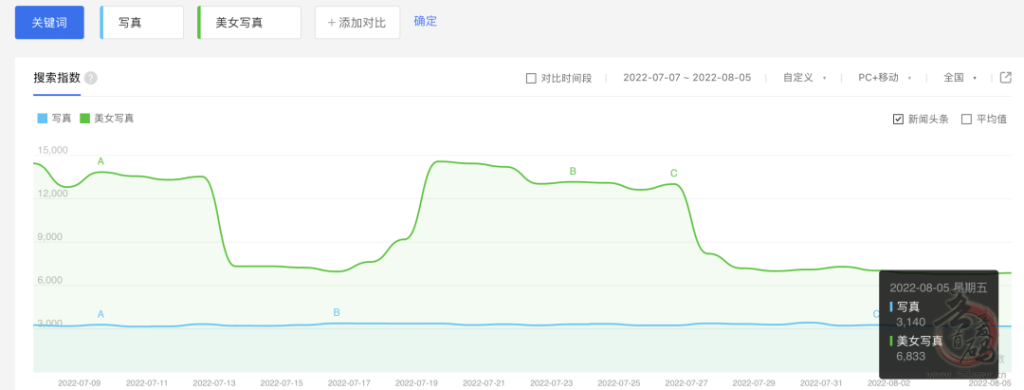The image size is (1024, 390).
Task: Select the 搜索指数 tab
Action: [57, 78]
